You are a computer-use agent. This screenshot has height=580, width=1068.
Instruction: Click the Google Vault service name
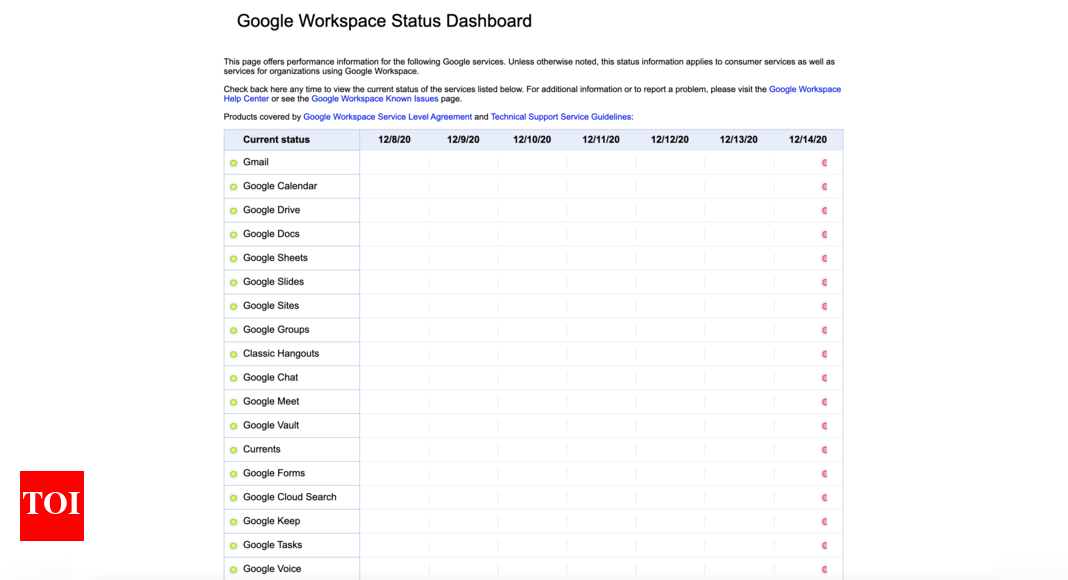(x=271, y=425)
